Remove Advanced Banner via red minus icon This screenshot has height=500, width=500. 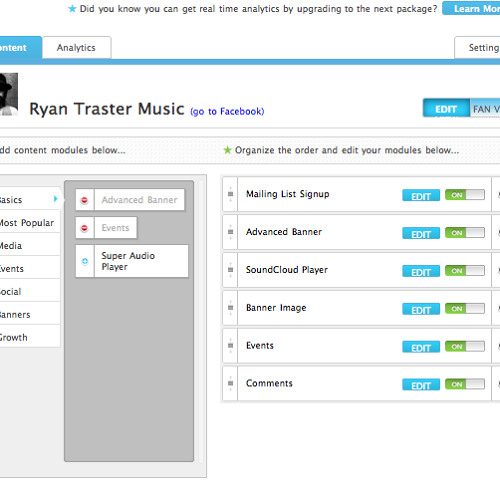tap(84, 200)
